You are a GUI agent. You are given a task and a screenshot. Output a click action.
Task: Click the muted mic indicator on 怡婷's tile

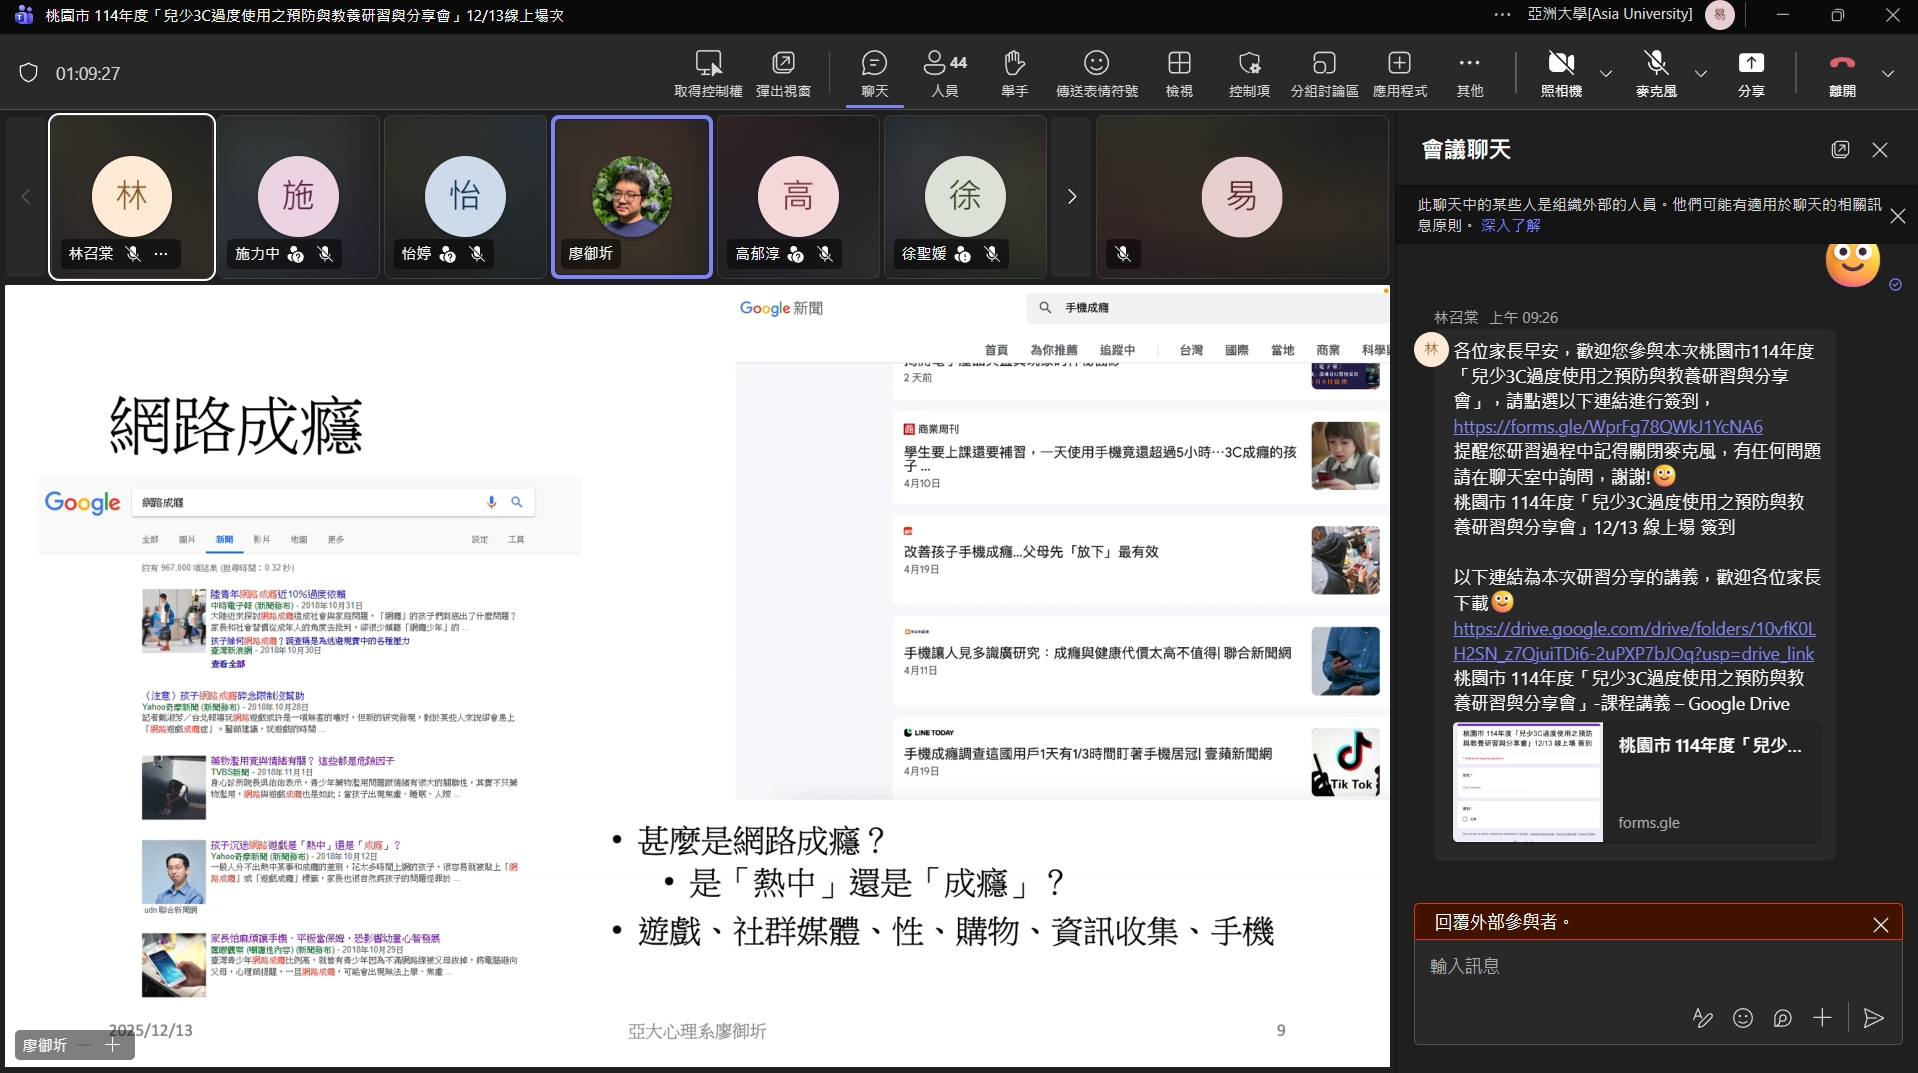[478, 254]
